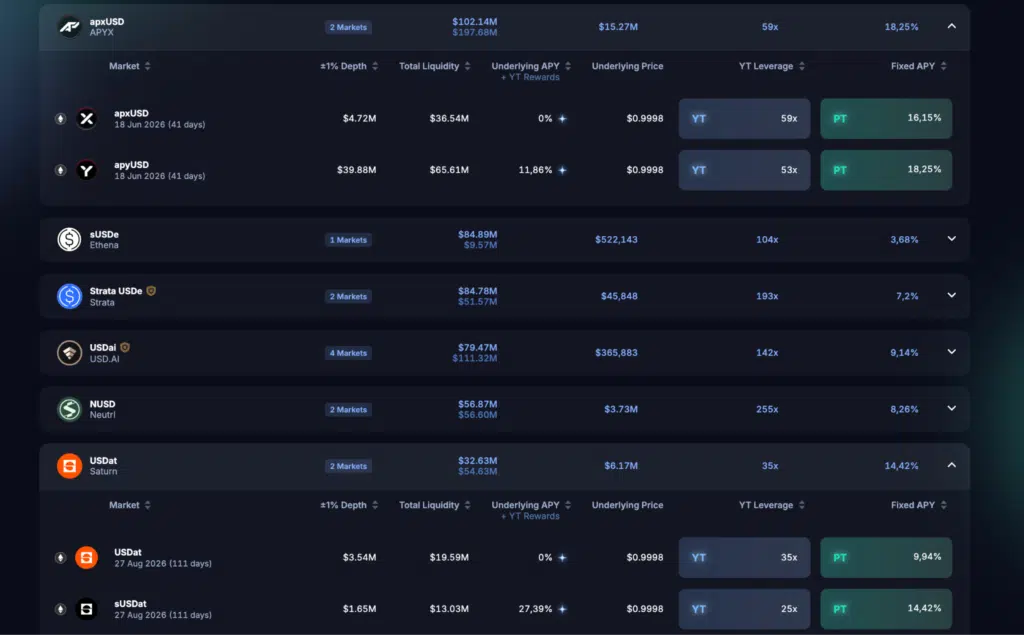Click the 2 Markets badge on NUSD row
The width and height of the screenshot is (1024, 635).
(348, 410)
